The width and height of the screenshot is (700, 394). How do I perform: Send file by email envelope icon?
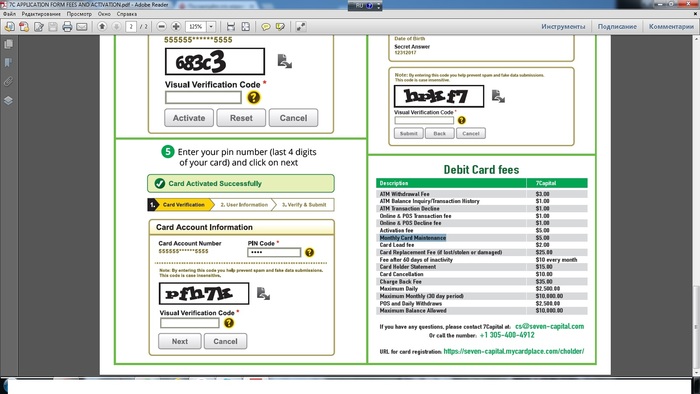82,27
